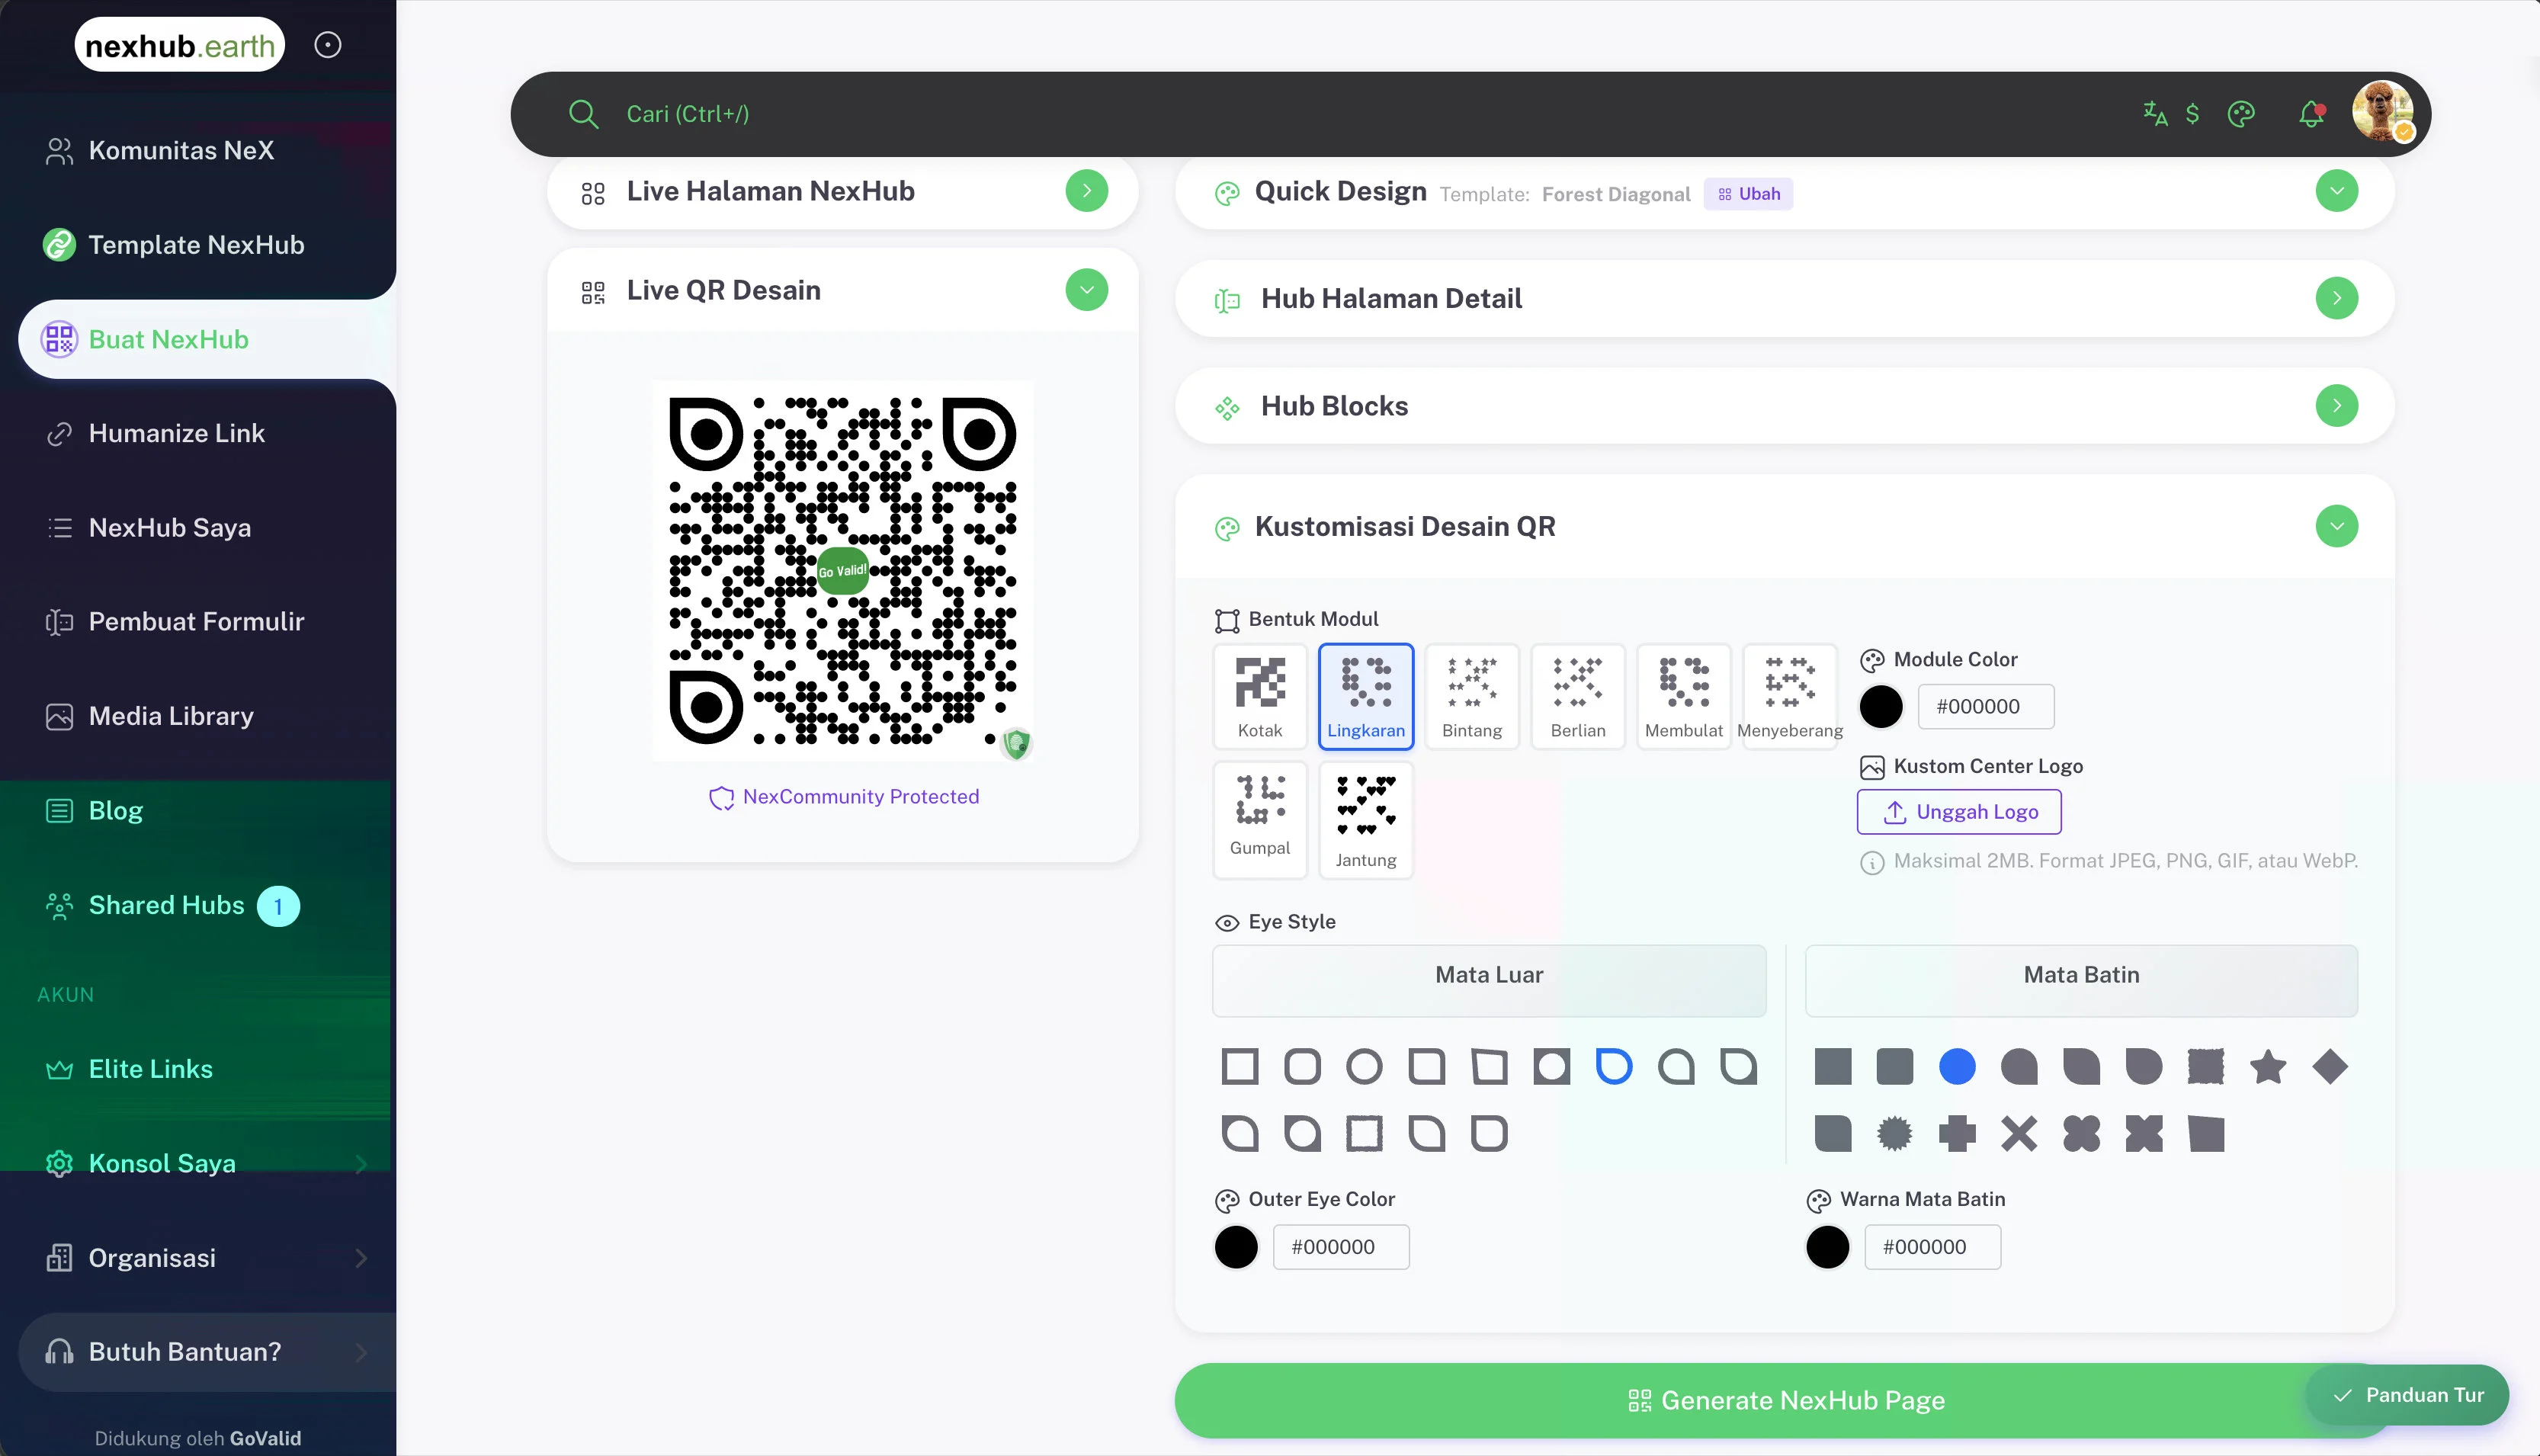Select the skewed square outer eye shape
The height and width of the screenshot is (1456, 2540).
[x=1489, y=1066]
